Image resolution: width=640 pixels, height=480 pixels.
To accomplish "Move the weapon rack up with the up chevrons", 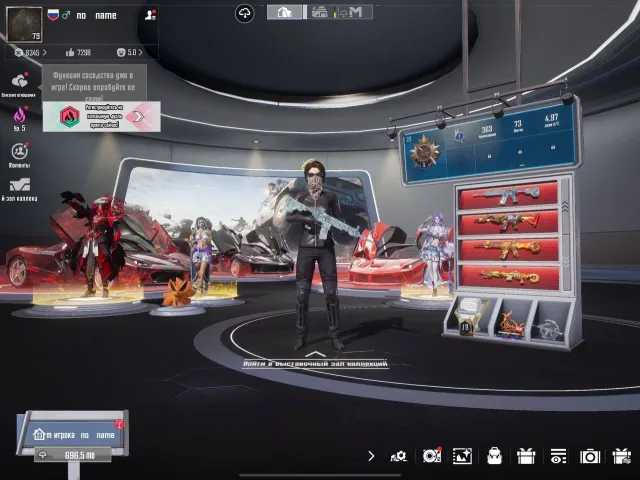I will click(x=565, y=207).
